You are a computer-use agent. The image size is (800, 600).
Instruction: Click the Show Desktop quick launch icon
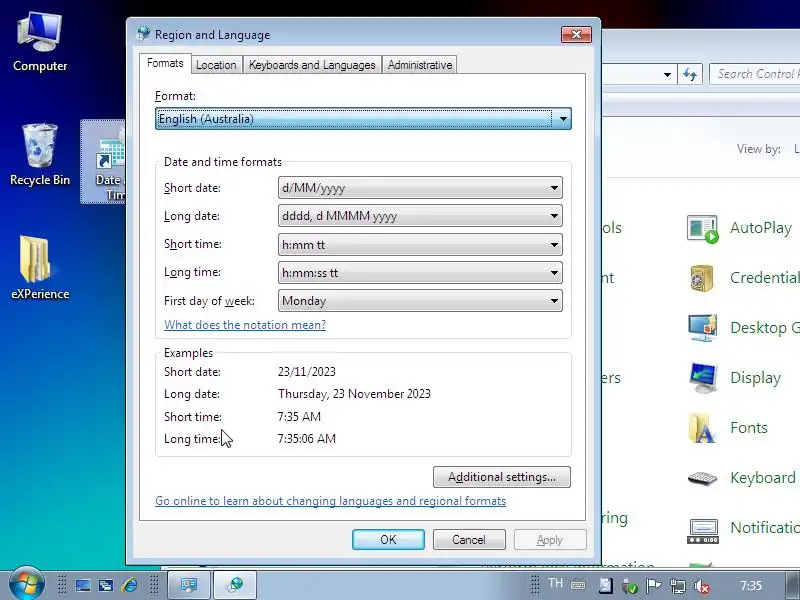point(83,585)
